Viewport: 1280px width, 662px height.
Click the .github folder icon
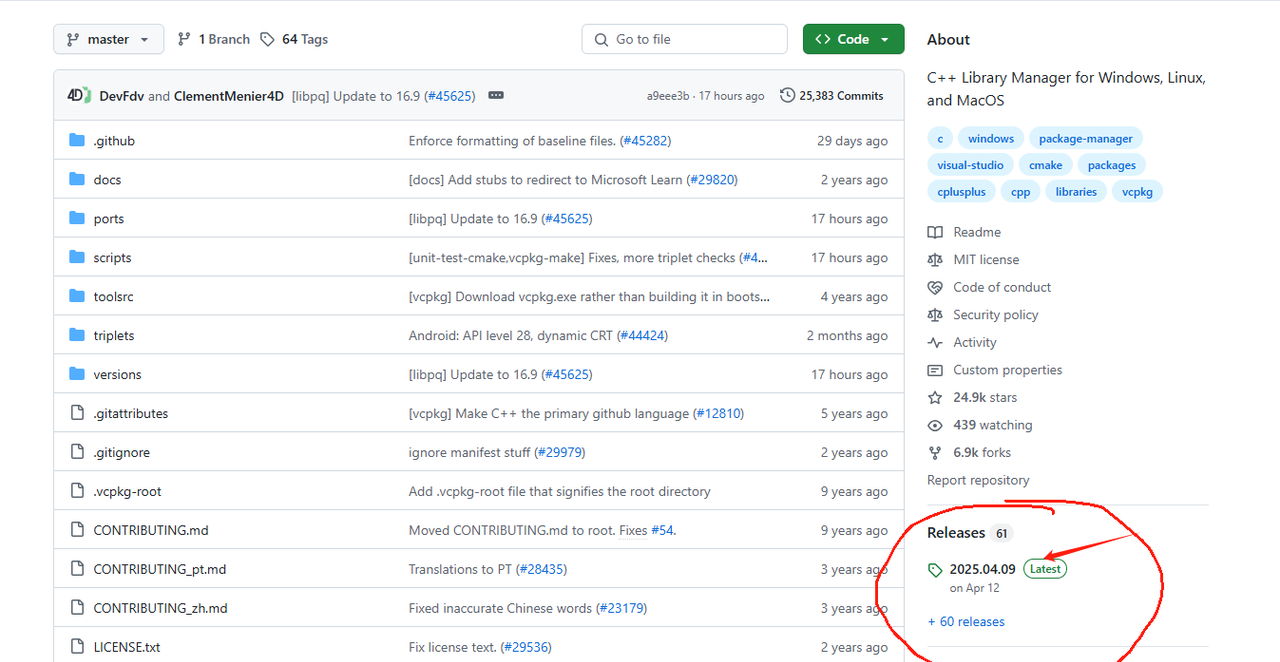tap(77, 141)
